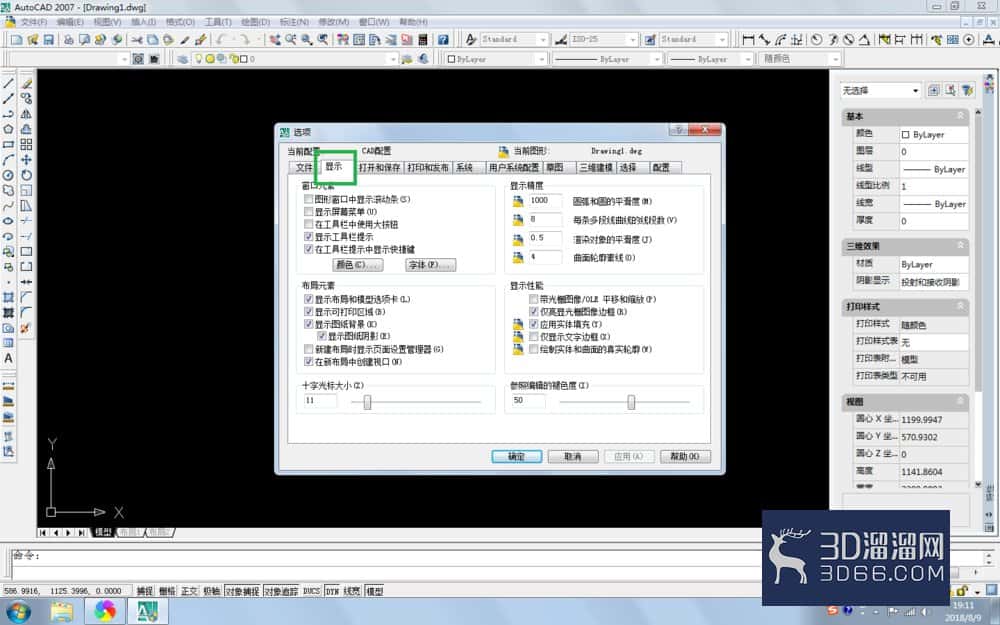This screenshot has height=625, width=1000.
Task: Select the Array modify tool
Action: click(26, 145)
